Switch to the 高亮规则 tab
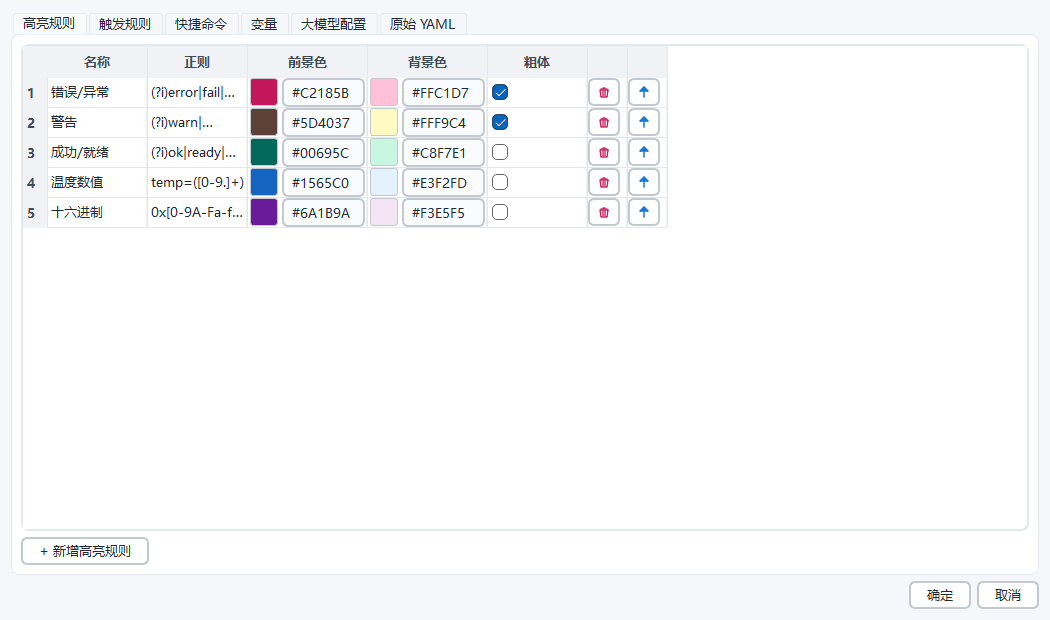Viewport: 1050px width, 620px height. tap(49, 23)
